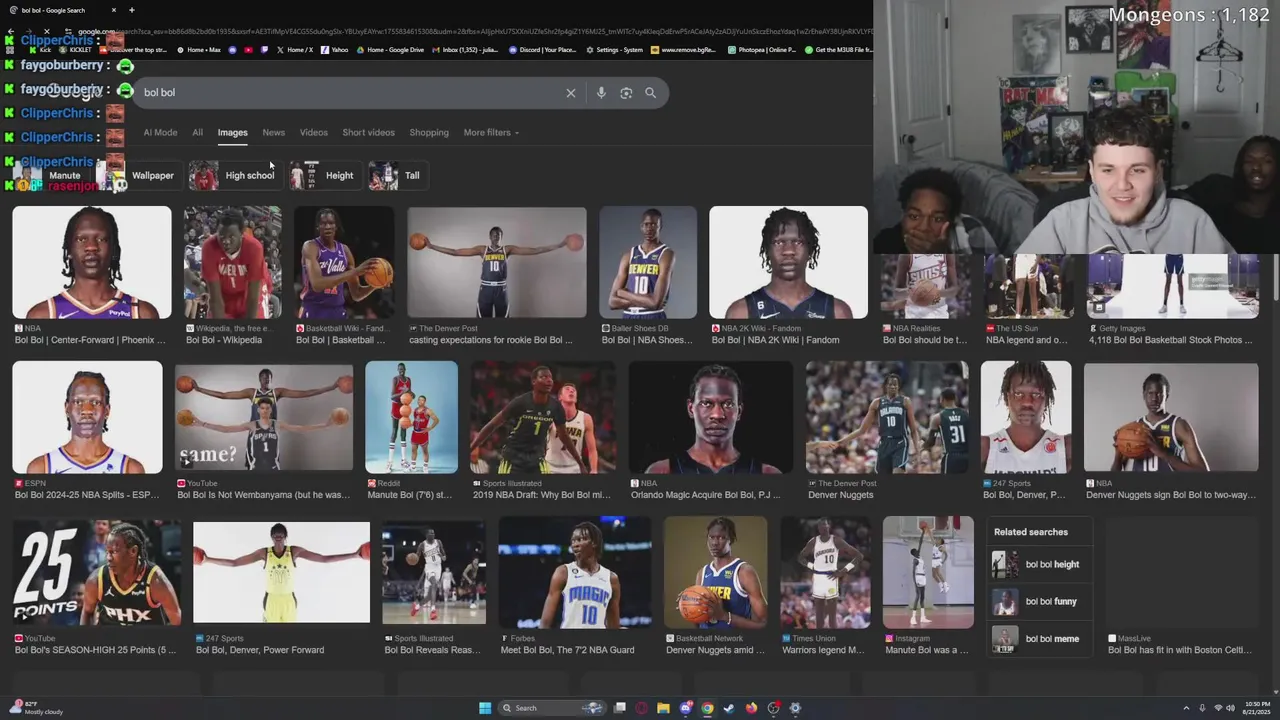This screenshot has height=720, width=1280.
Task: Open Settings gear in taskbar
Action: [x=795, y=708]
